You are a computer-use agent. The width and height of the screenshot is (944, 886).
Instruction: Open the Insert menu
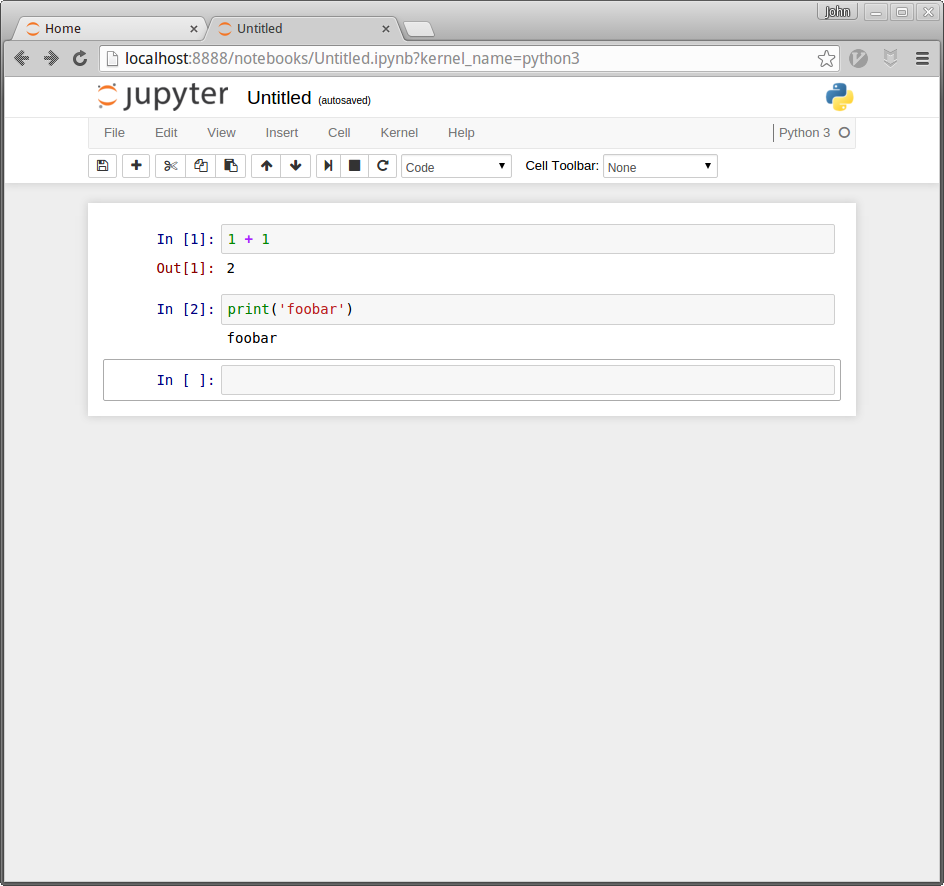(x=281, y=133)
